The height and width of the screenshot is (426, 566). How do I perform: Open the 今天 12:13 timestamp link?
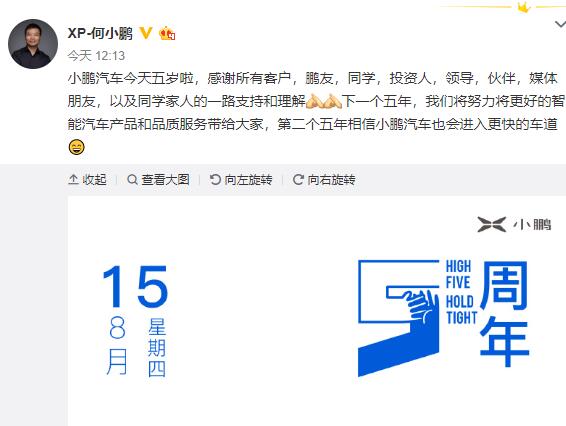click(96, 56)
